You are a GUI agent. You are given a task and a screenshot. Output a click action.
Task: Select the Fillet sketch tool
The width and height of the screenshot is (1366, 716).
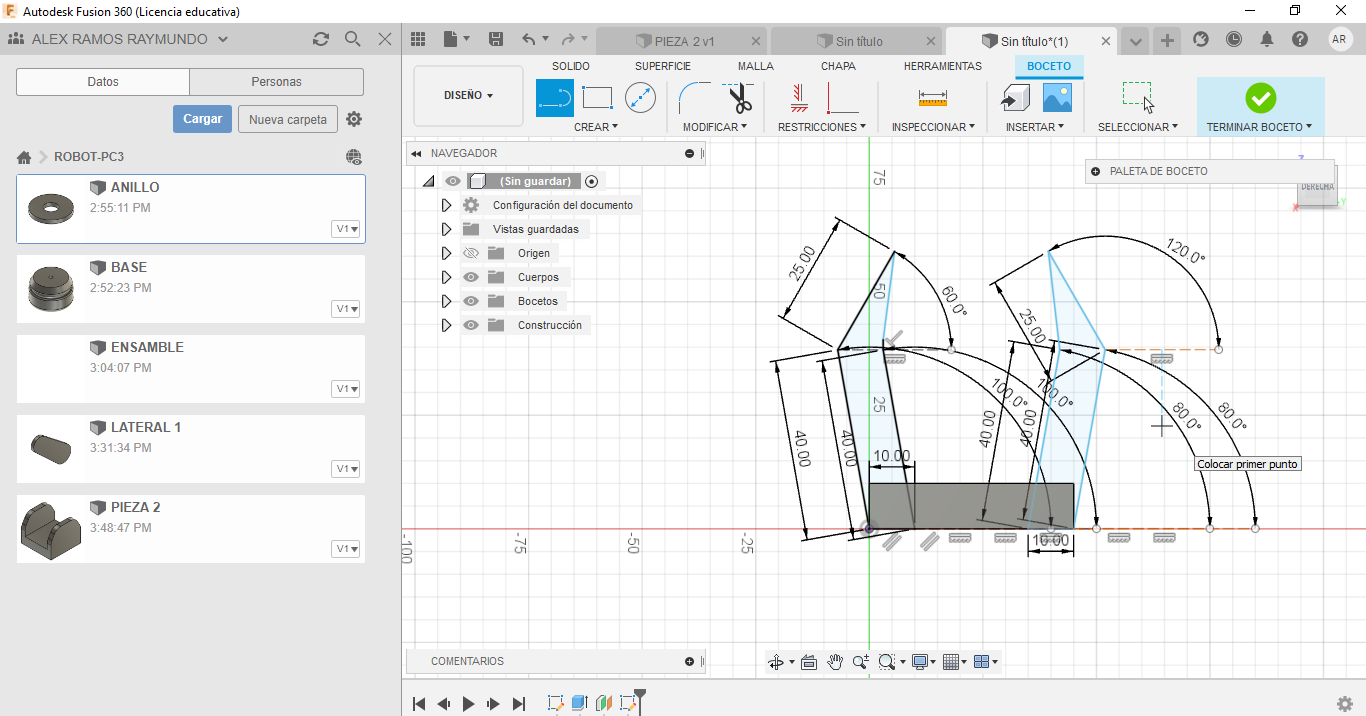point(695,98)
